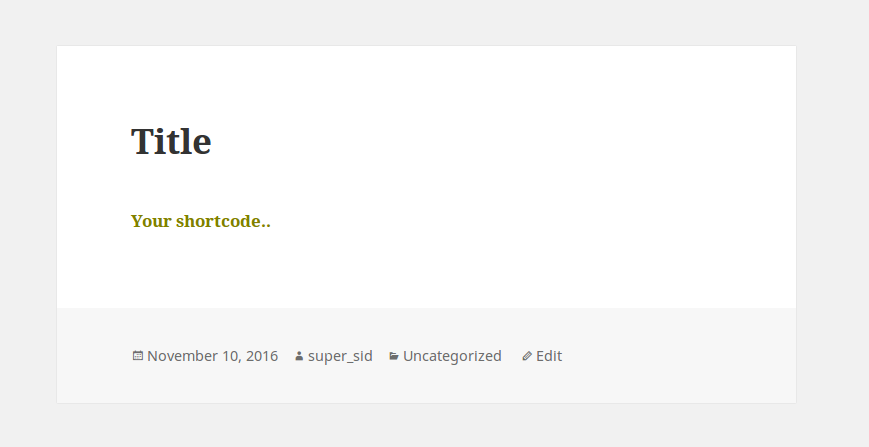Open the super_sid author link
The image size is (869, 447).
pos(340,356)
